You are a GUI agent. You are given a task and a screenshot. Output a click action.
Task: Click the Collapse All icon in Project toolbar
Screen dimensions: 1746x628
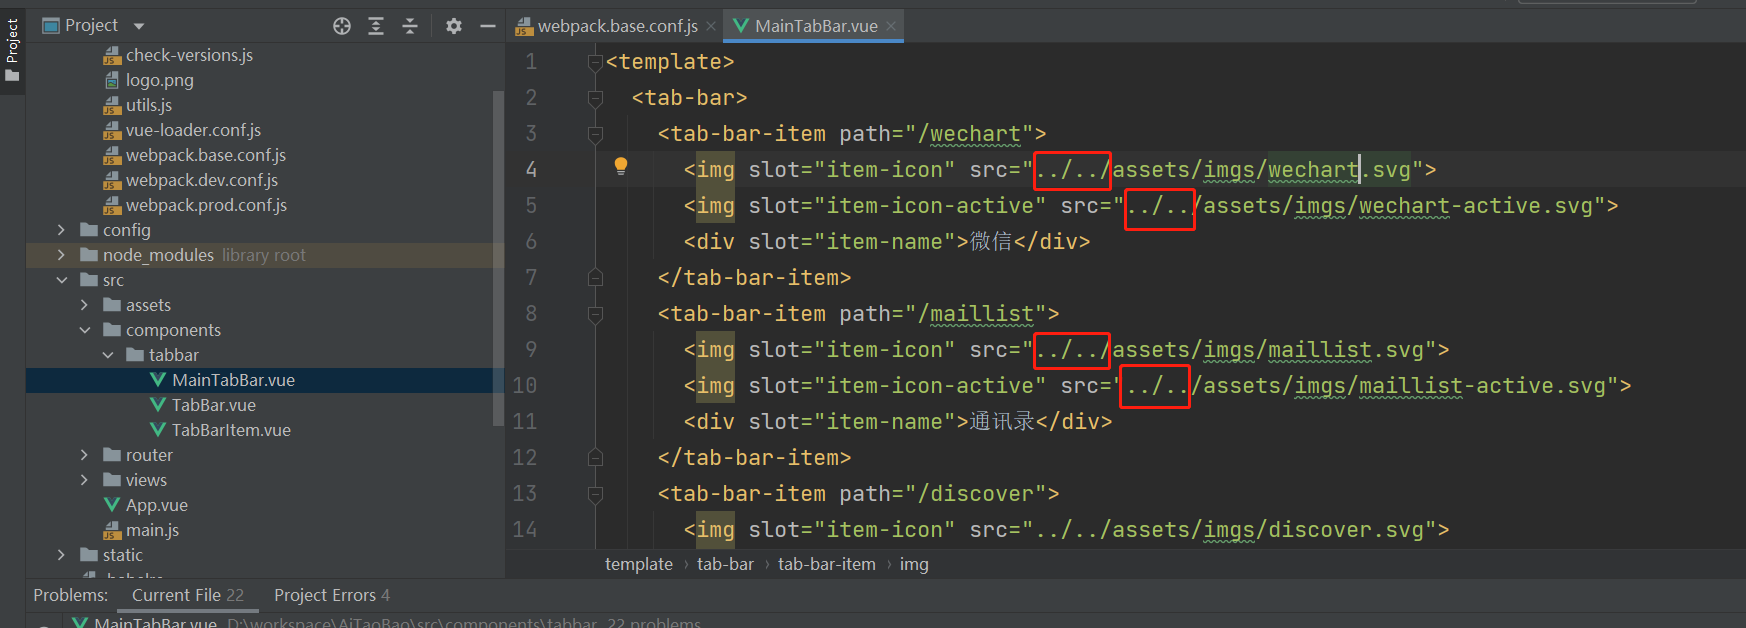(x=410, y=26)
